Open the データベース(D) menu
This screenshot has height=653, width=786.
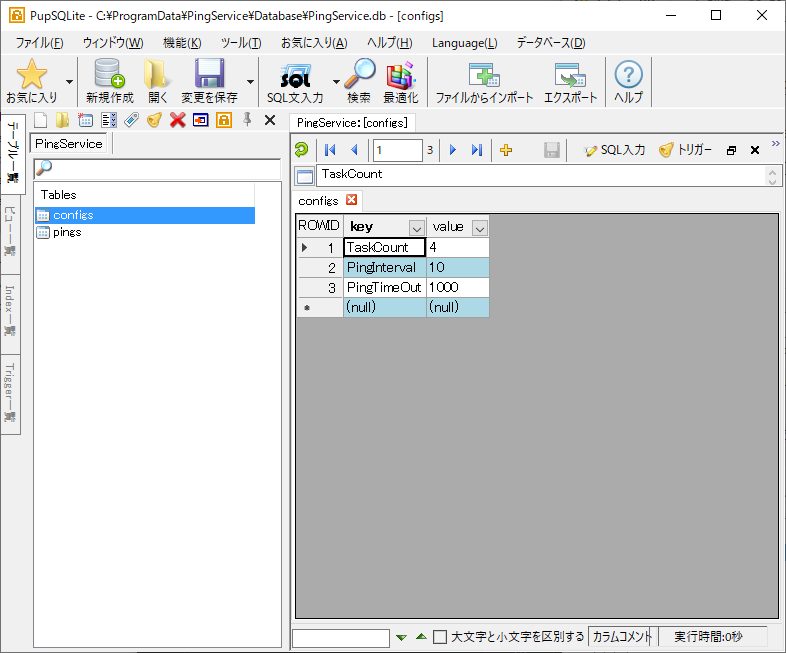(550, 43)
